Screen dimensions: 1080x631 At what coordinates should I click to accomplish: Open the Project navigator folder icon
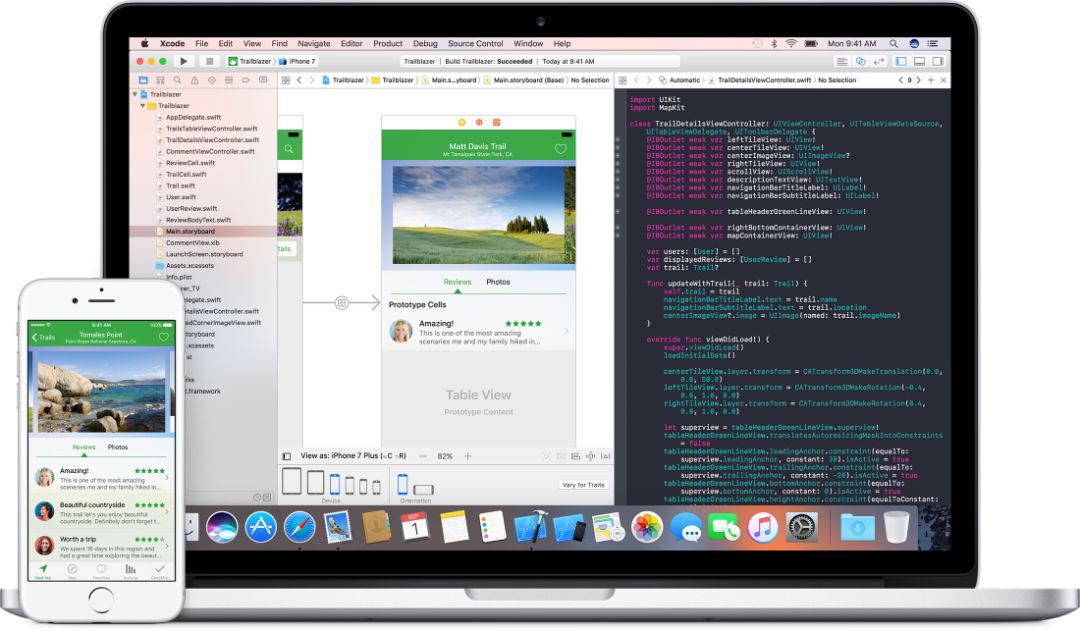(x=143, y=81)
